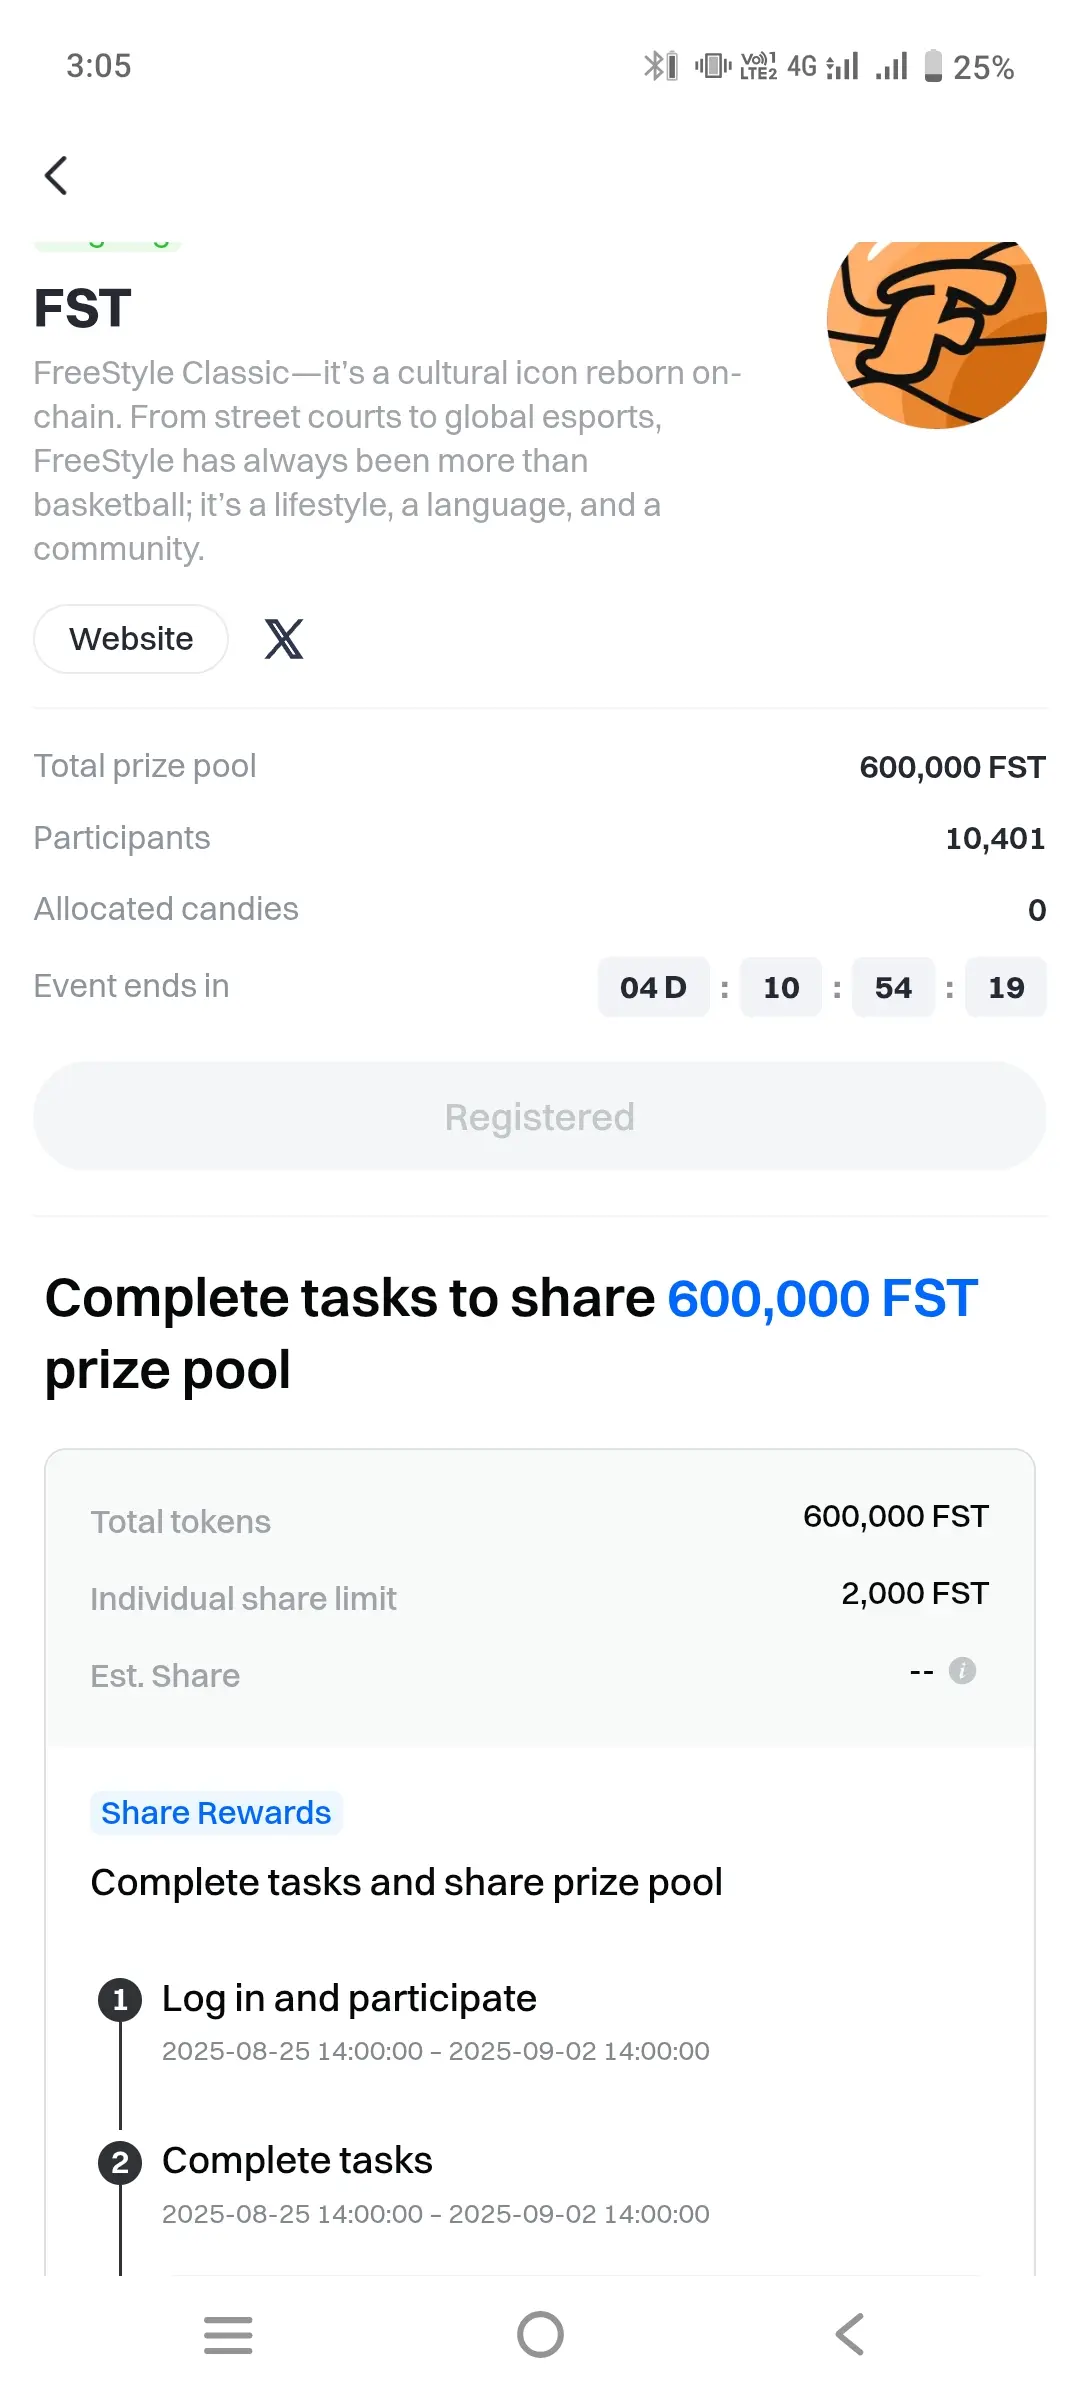Tap Log in and participate step
The width and height of the screenshot is (1080, 2392).
click(349, 1999)
